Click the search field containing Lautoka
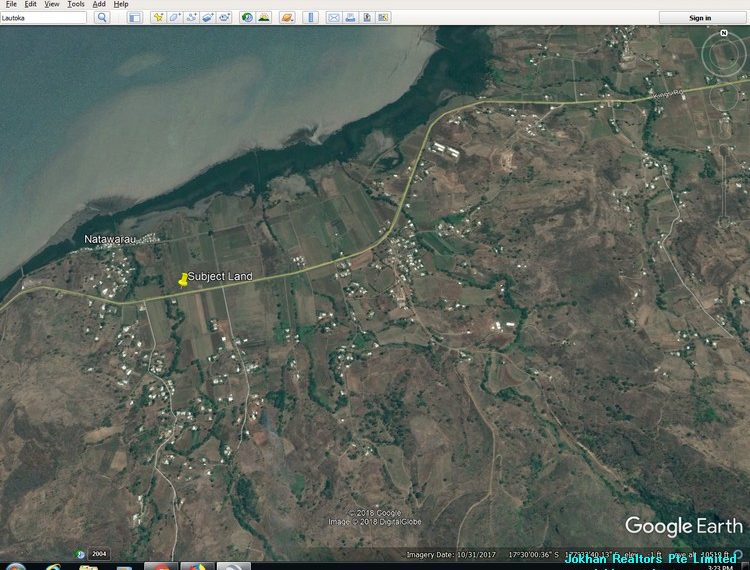750x570 pixels. point(44,18)
